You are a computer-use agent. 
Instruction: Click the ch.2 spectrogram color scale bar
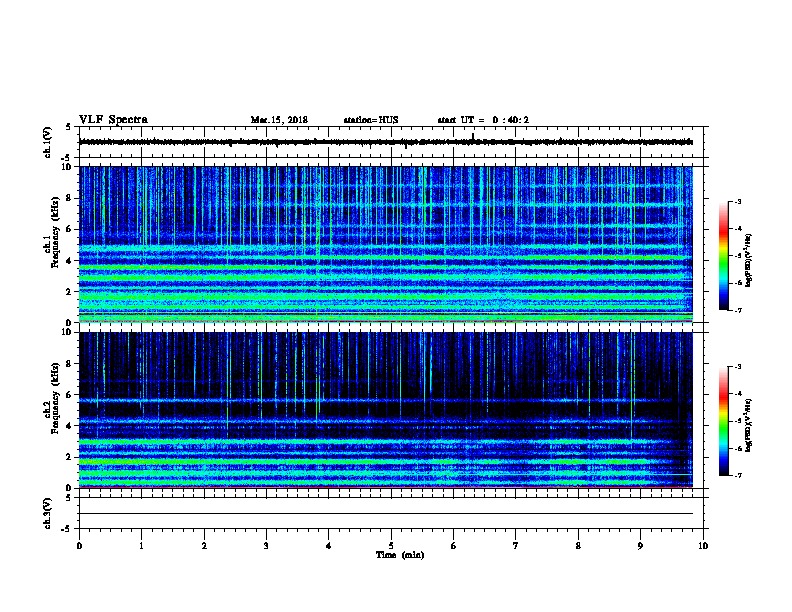[723, 421]
